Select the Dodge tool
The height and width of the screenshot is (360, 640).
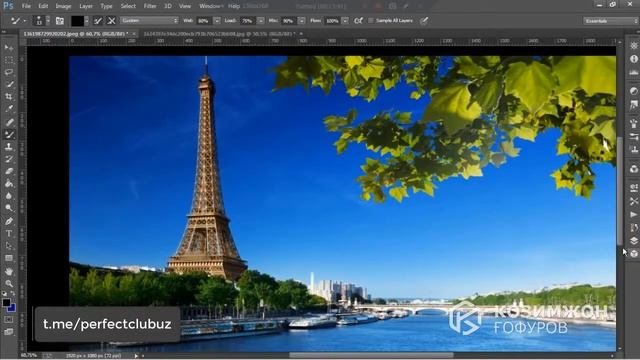coord(9,208)
